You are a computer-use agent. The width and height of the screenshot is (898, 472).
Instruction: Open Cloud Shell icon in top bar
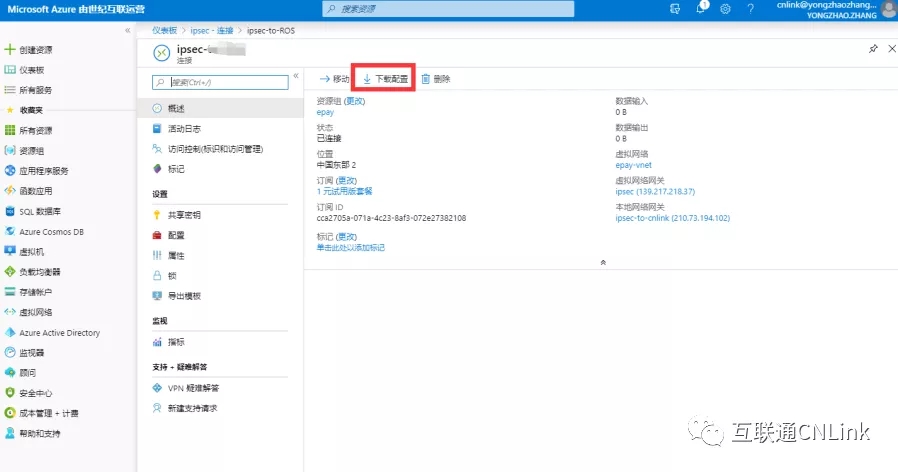point(675,9)
